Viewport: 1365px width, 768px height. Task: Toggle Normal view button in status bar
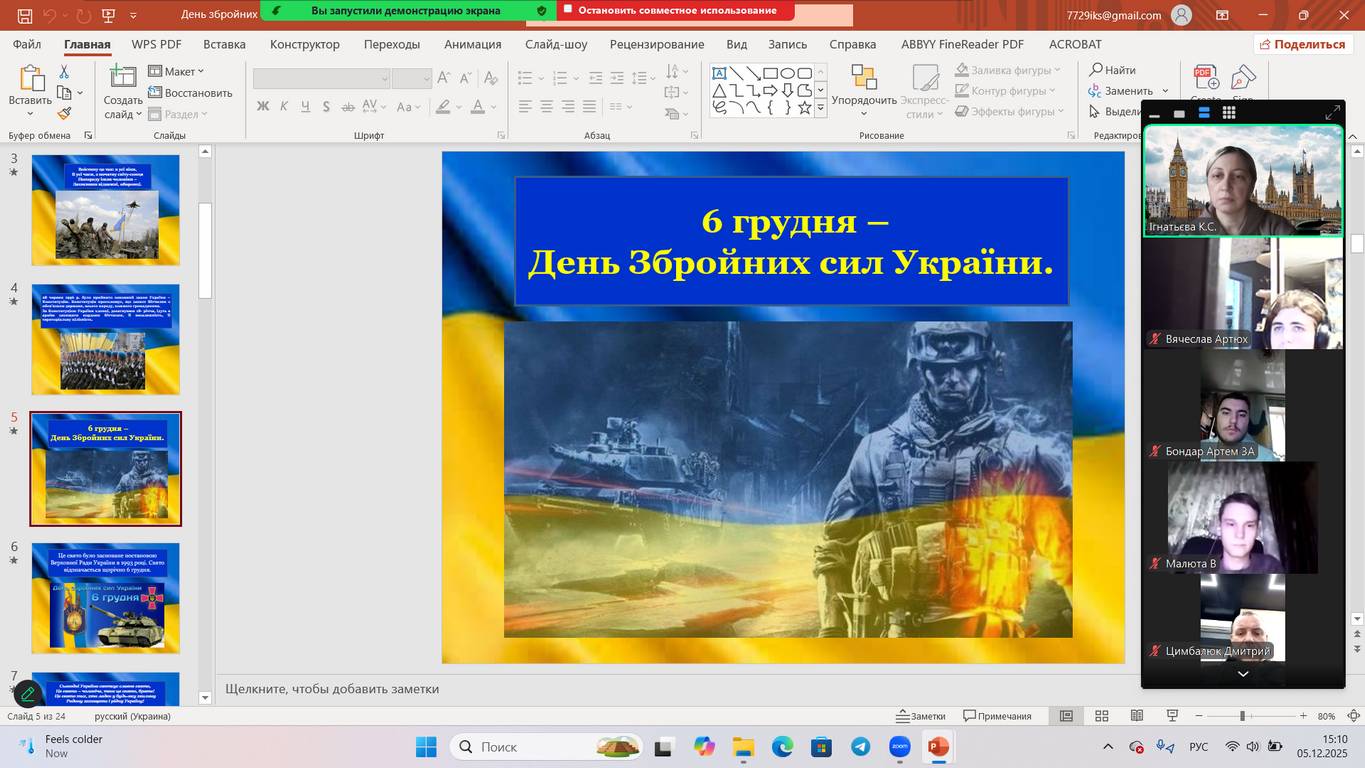coord(1066,716)
